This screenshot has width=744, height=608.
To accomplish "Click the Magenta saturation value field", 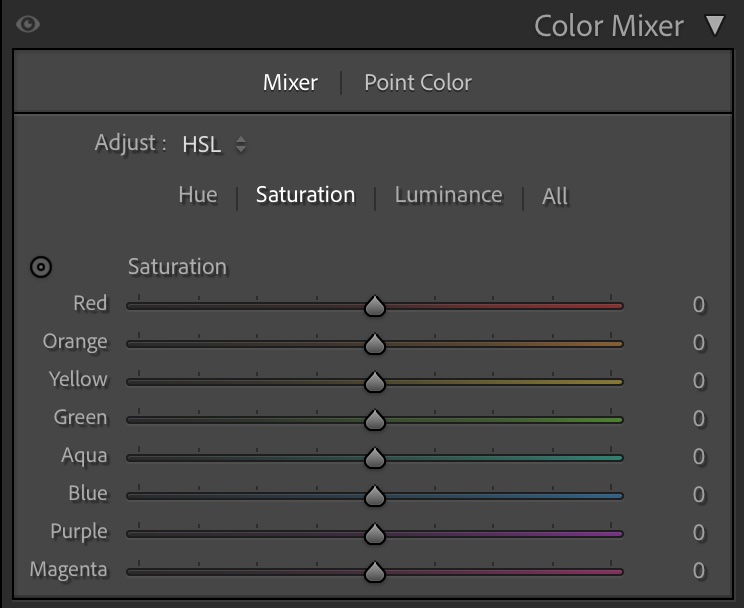I will coord(698,571).
